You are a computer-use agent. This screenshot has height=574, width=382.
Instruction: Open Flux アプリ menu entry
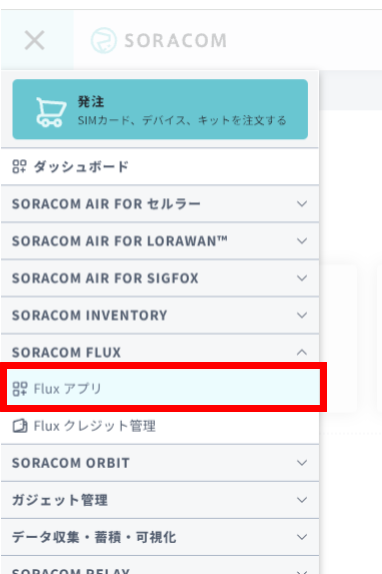[163, 387]
